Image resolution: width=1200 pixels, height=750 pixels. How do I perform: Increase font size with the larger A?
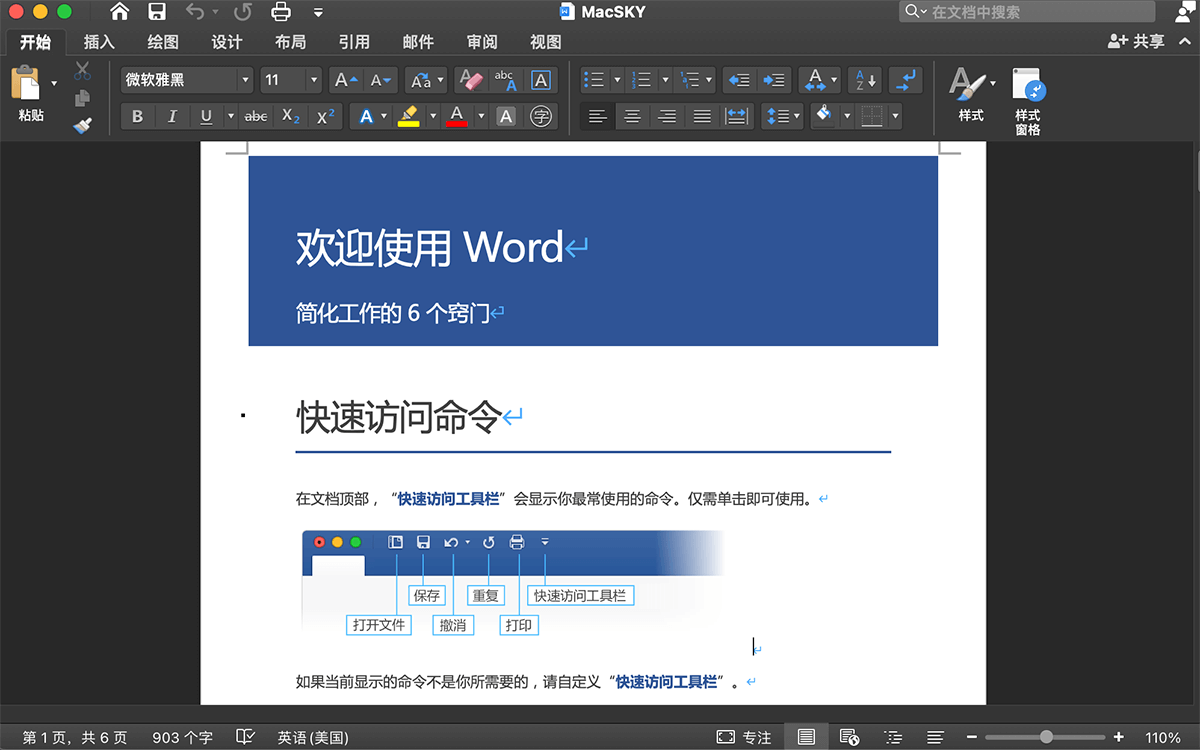tap(346, 80)
